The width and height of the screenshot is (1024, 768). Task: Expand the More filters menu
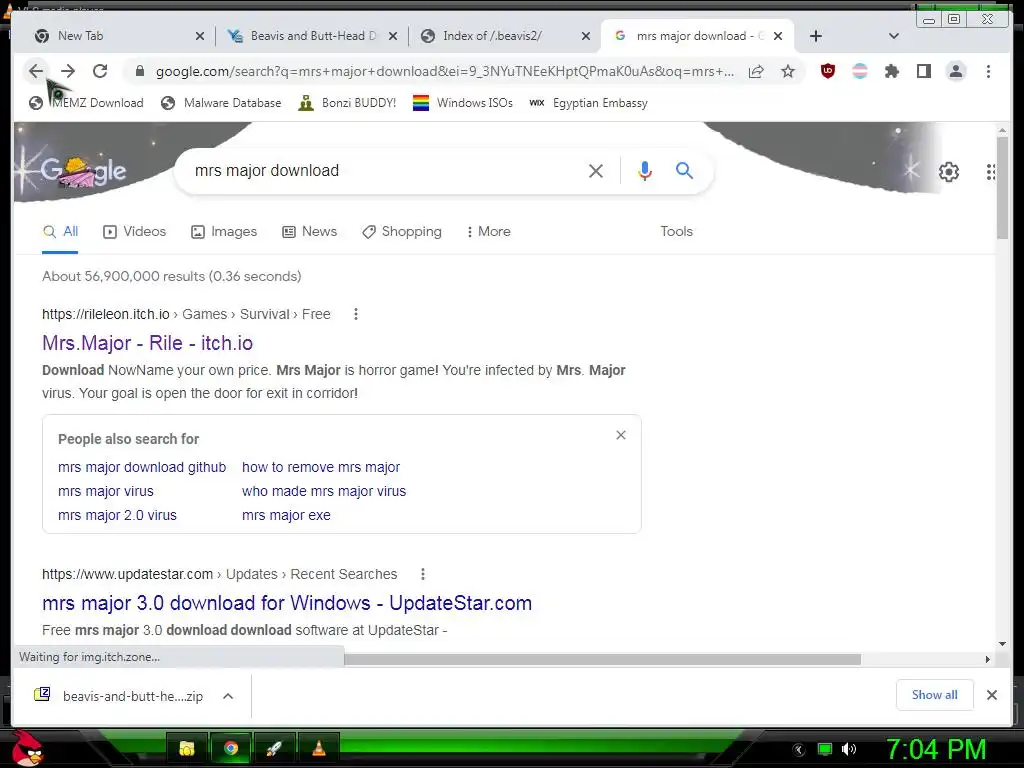[x=488, y=232]
